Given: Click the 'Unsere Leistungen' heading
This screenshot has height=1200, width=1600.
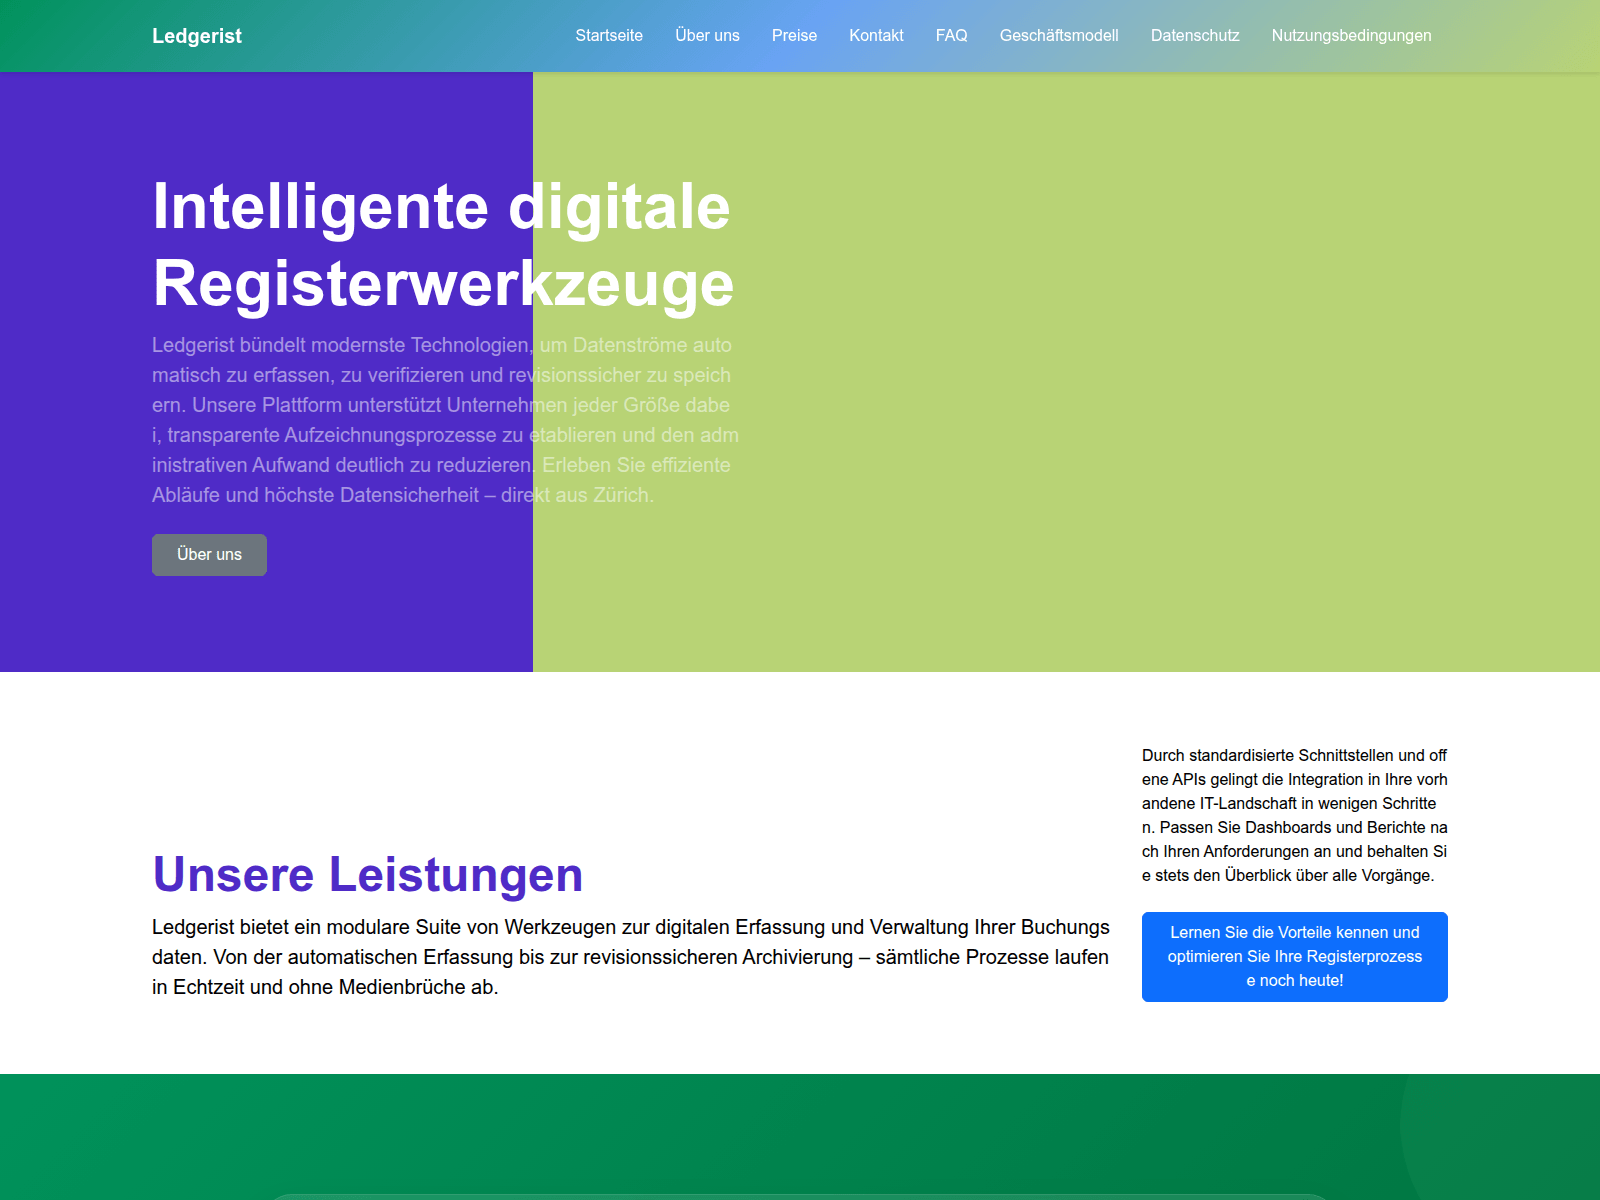Looking at the screenshot, I should point(368,874).
